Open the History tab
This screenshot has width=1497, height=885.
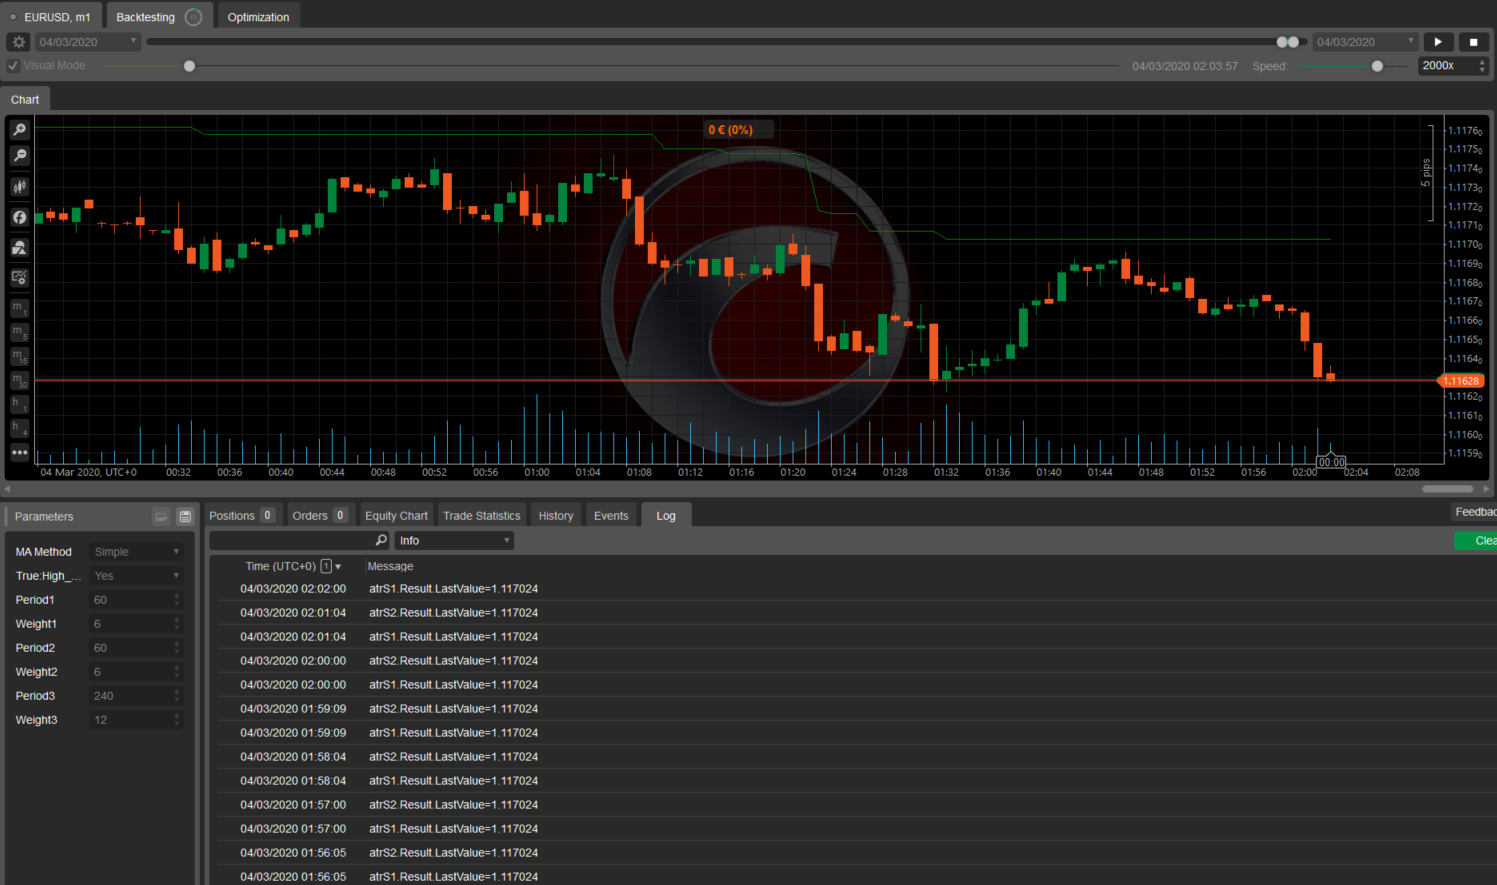pyautogui.click(x=556, y=516)
